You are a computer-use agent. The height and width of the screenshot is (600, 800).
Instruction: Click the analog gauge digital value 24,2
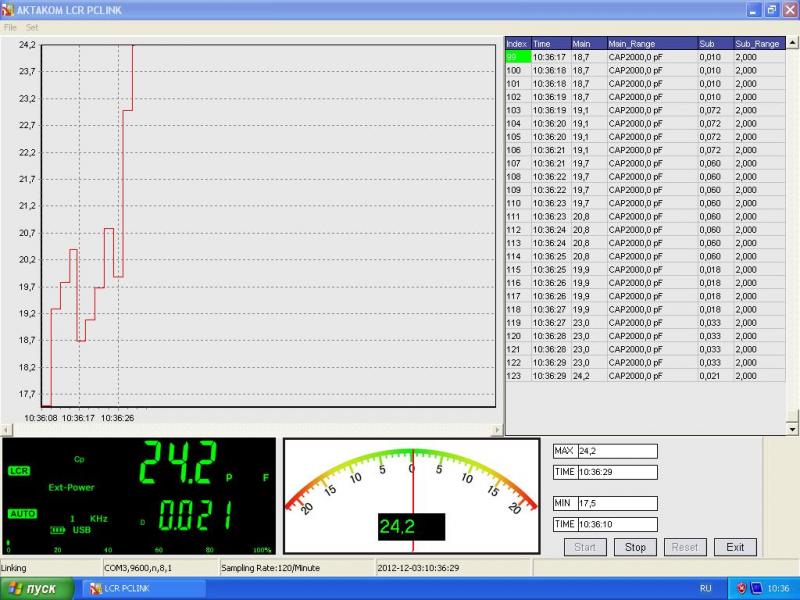coord(411,527)
